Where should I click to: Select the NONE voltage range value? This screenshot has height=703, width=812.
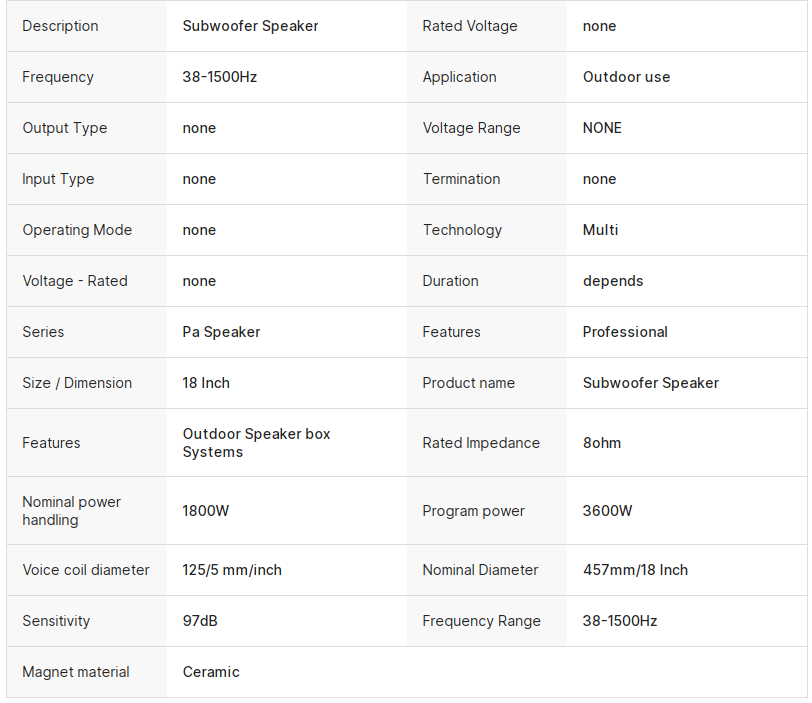602,128
